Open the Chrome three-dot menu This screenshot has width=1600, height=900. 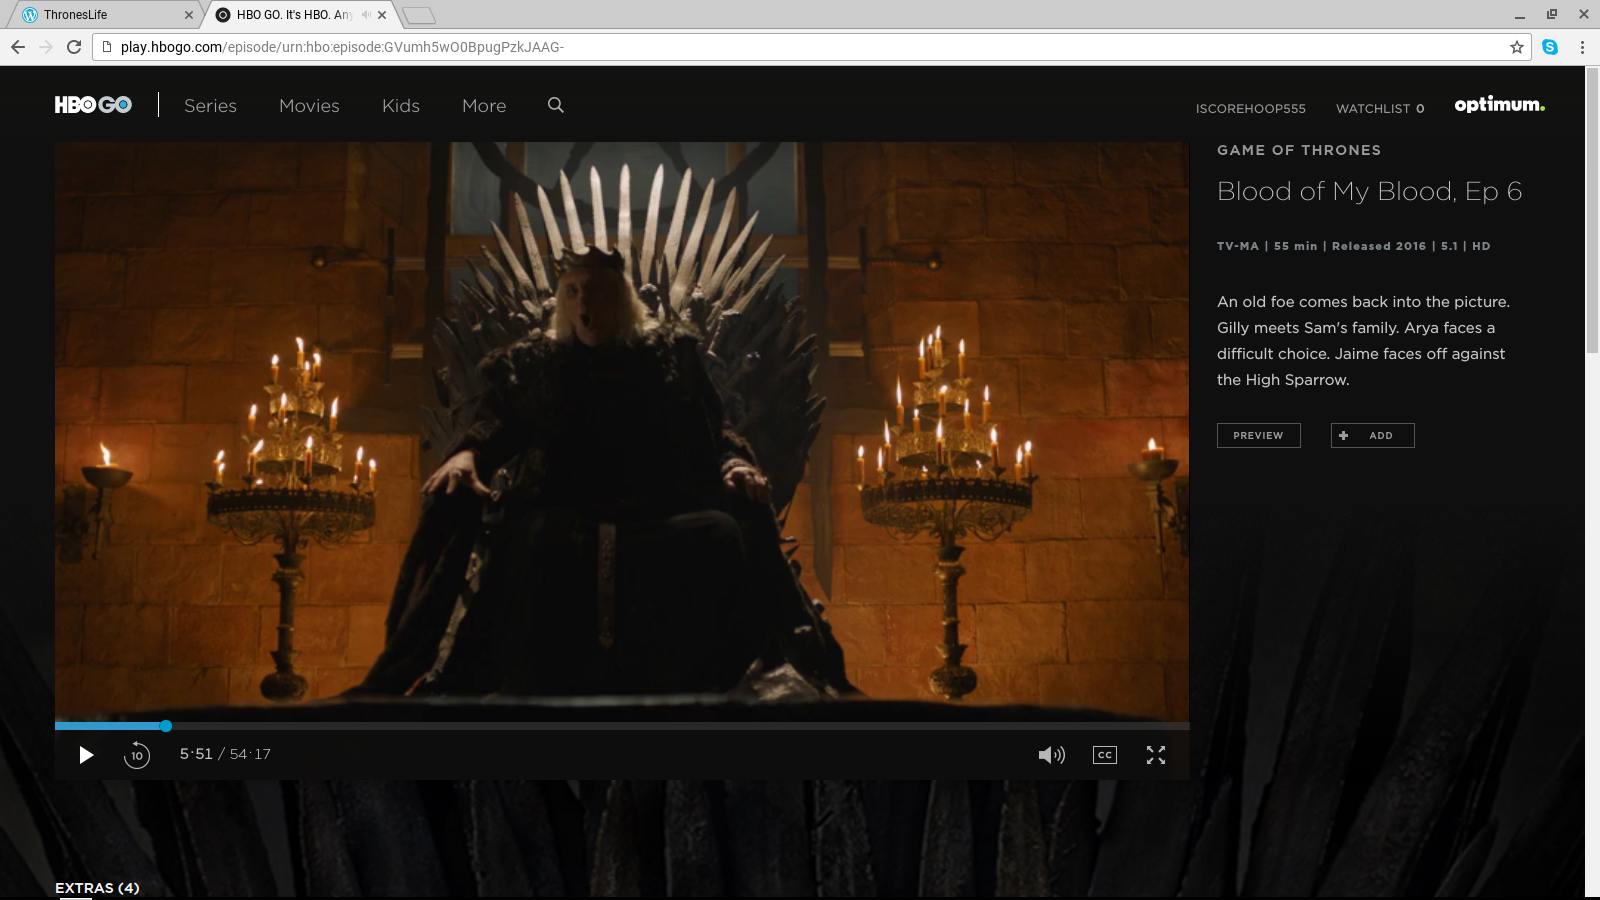point(1582,47)
